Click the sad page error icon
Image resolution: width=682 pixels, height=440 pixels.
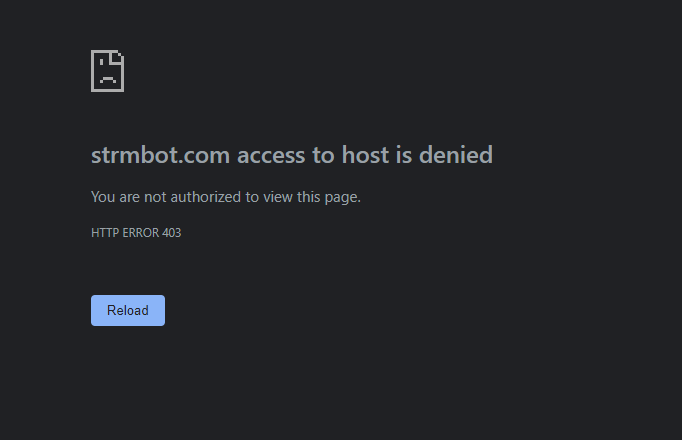coord(107,71)
